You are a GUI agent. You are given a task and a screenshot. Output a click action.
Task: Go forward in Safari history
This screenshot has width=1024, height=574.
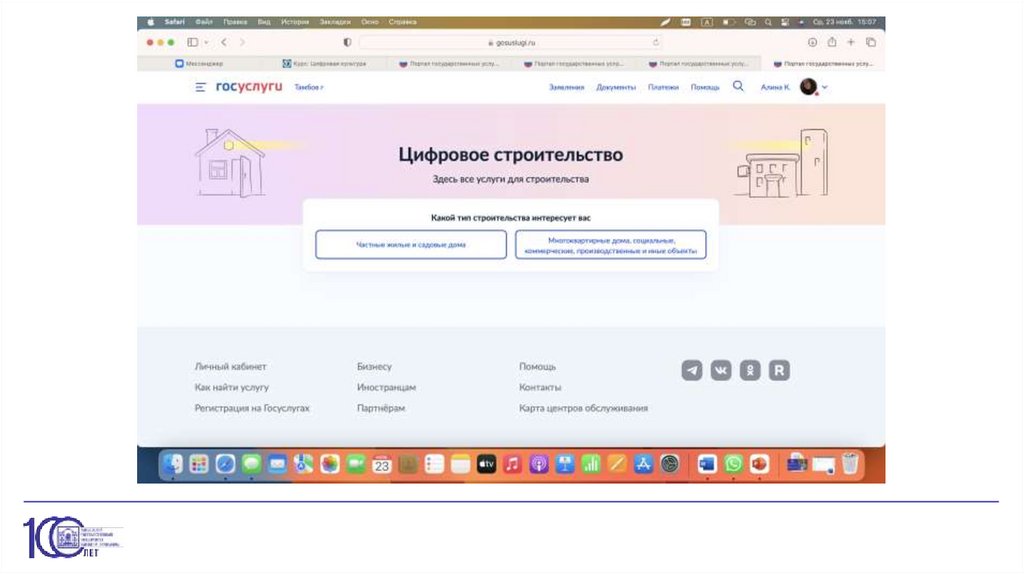point(242,42)
